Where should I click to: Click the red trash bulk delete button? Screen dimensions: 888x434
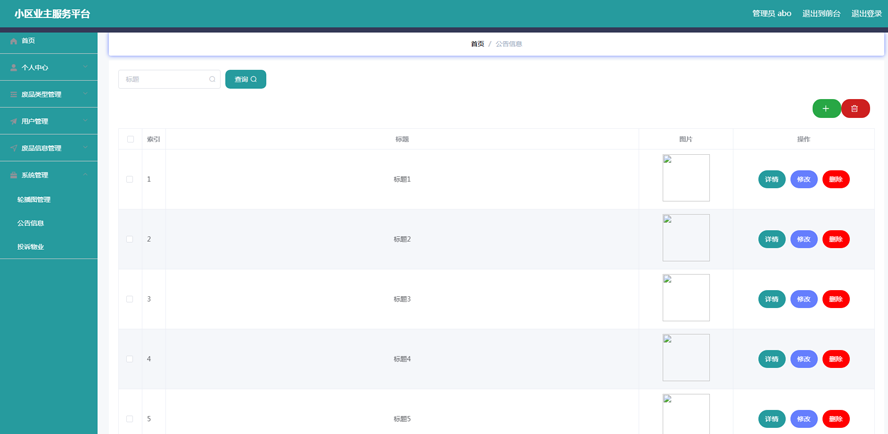pyautogui.click(x=855, y=108)
